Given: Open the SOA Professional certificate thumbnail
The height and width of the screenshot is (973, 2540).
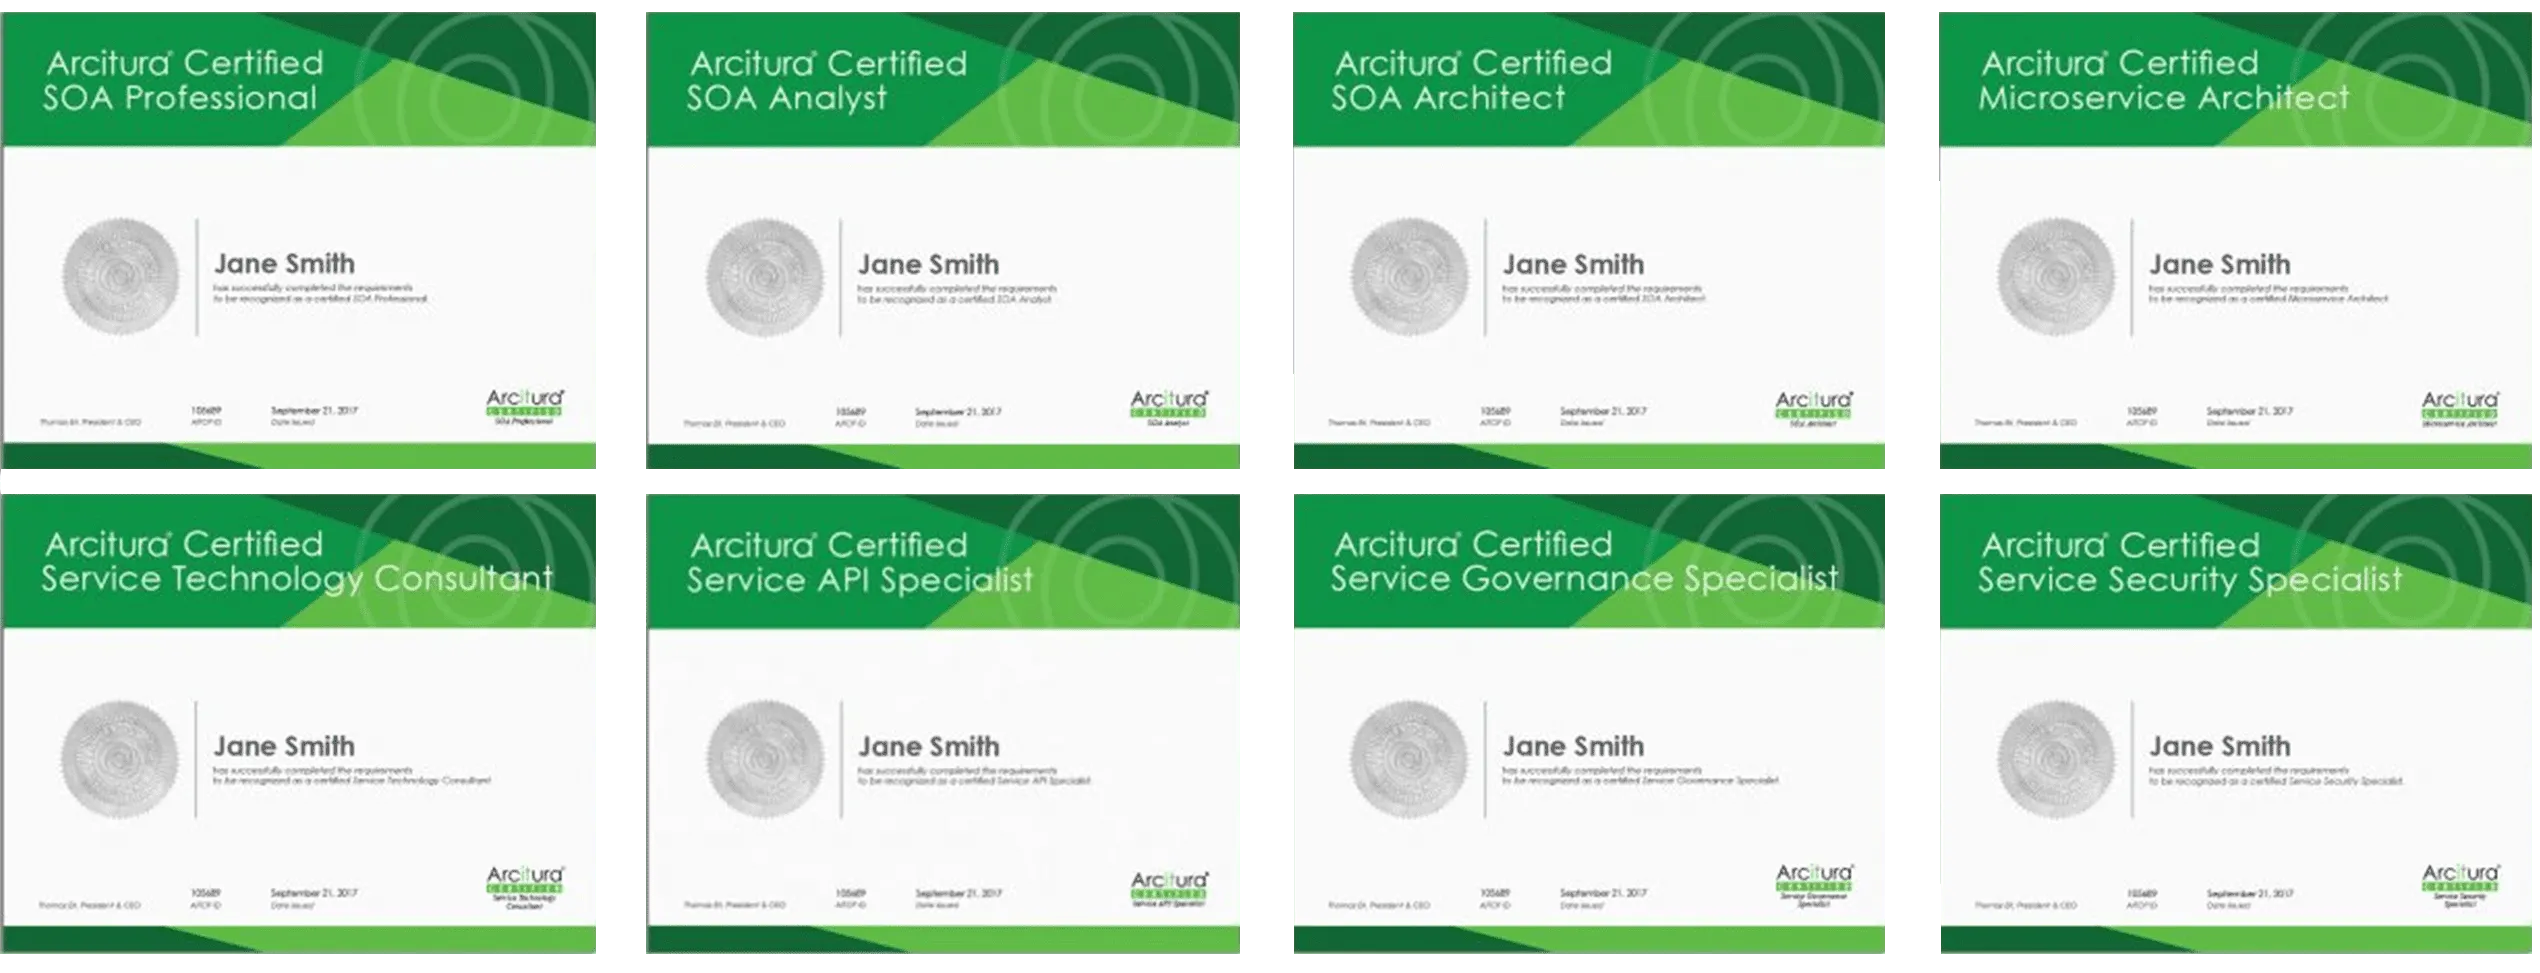Looking at the screenshot, I should click(298, 240).
